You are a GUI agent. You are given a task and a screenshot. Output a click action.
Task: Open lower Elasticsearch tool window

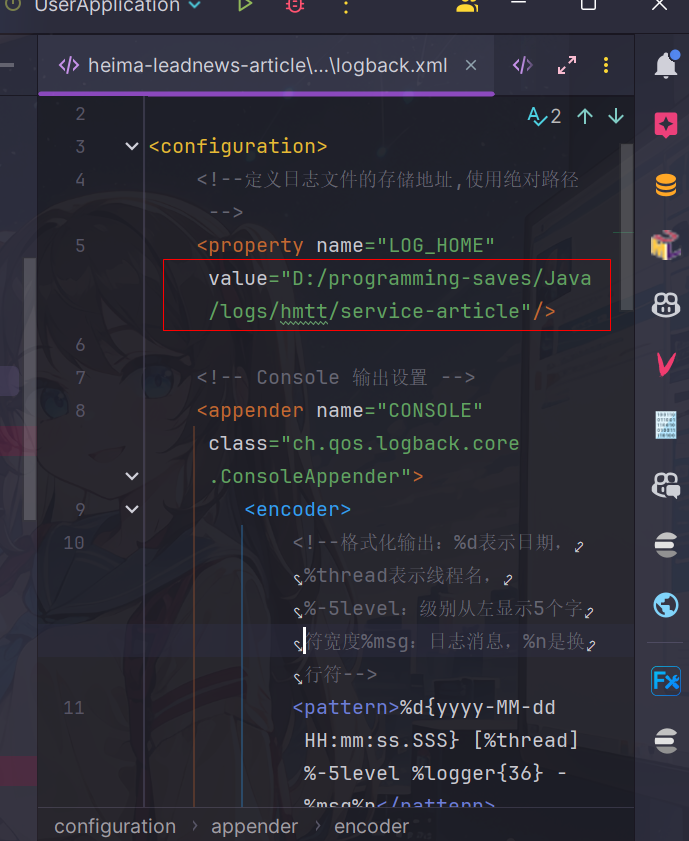[666, 741]
